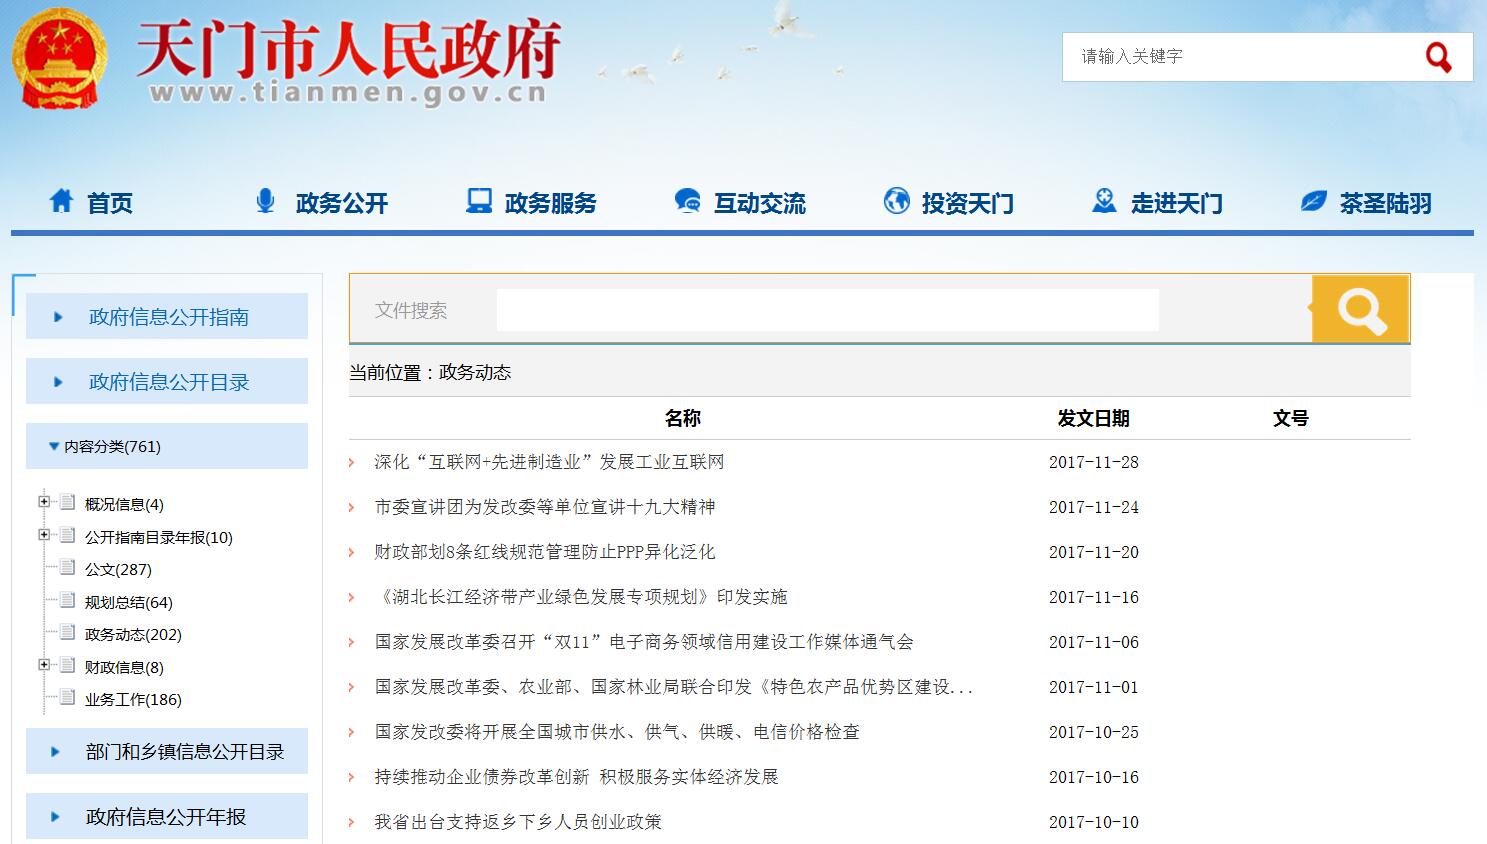Expand the 公开指南目录年报 tree node
Screen dimensions: 1487x844
(44, 535)
